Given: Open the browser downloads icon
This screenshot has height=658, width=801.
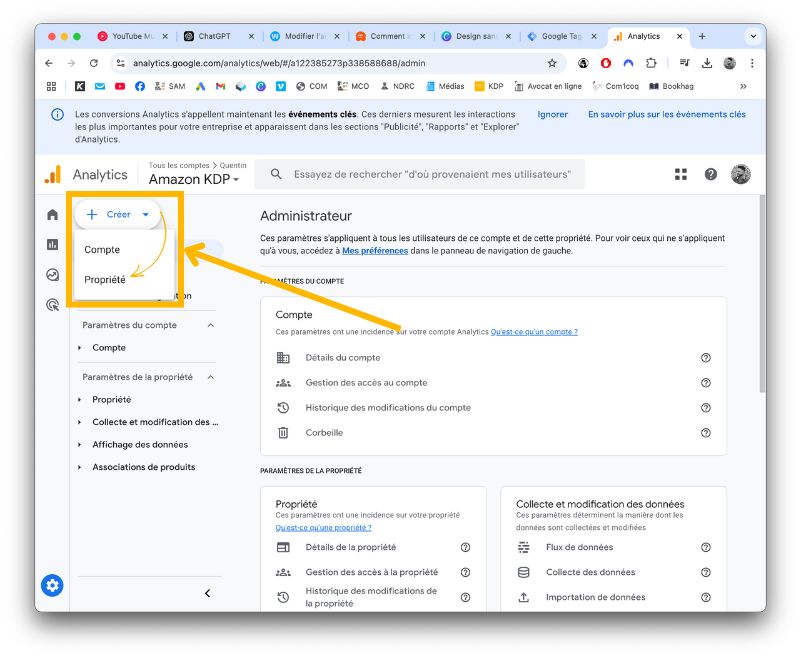Looking at the screenshot, I should (x=707, y=63).
